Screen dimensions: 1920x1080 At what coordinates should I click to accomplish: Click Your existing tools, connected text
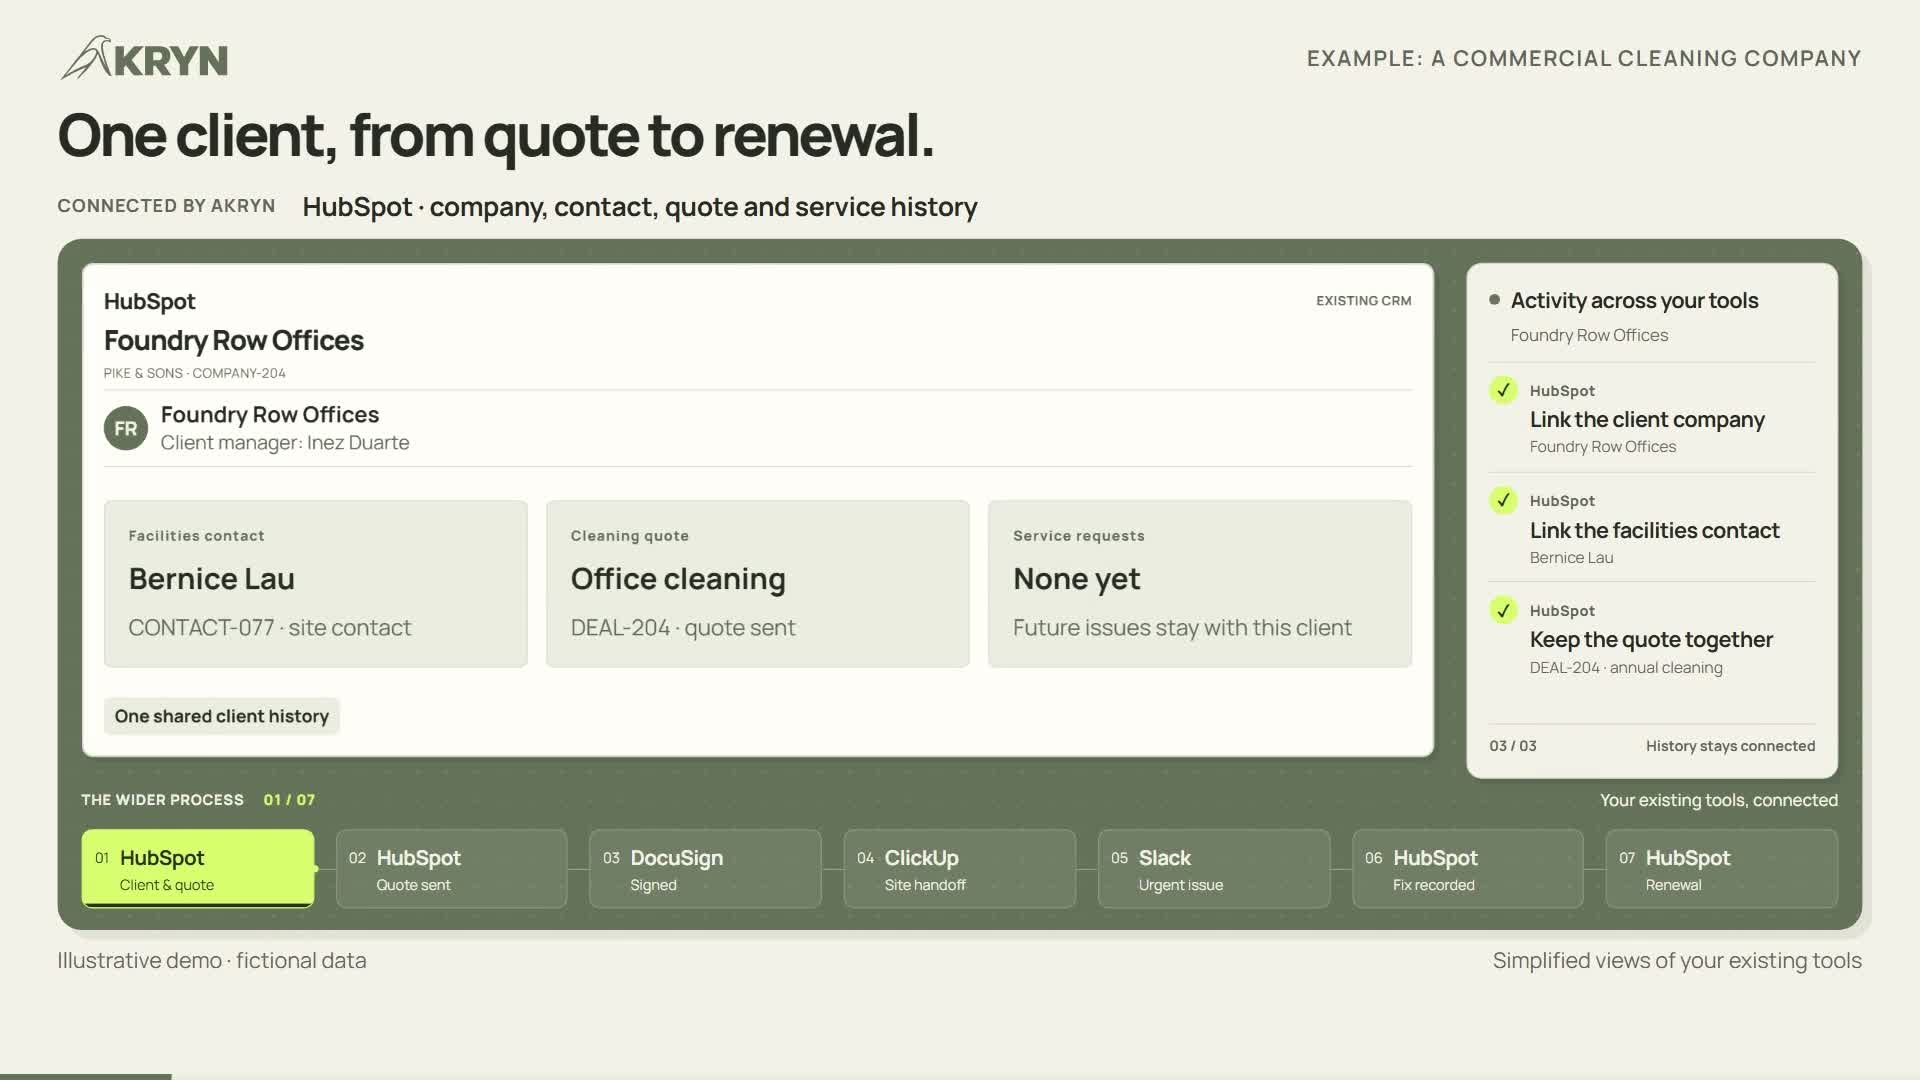(1719, 800)
